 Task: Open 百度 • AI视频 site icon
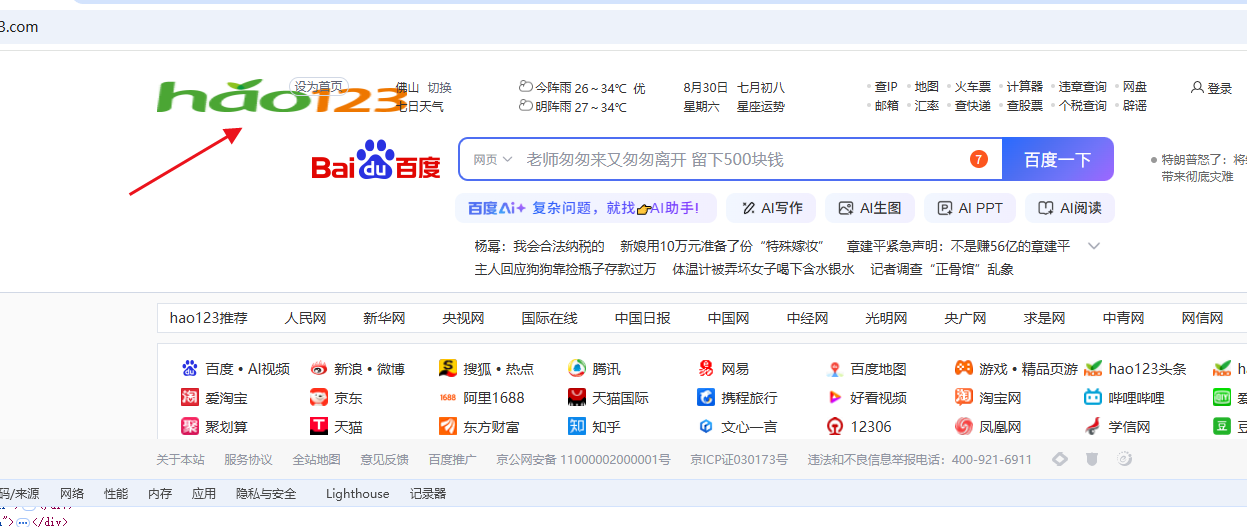[190, 369]
